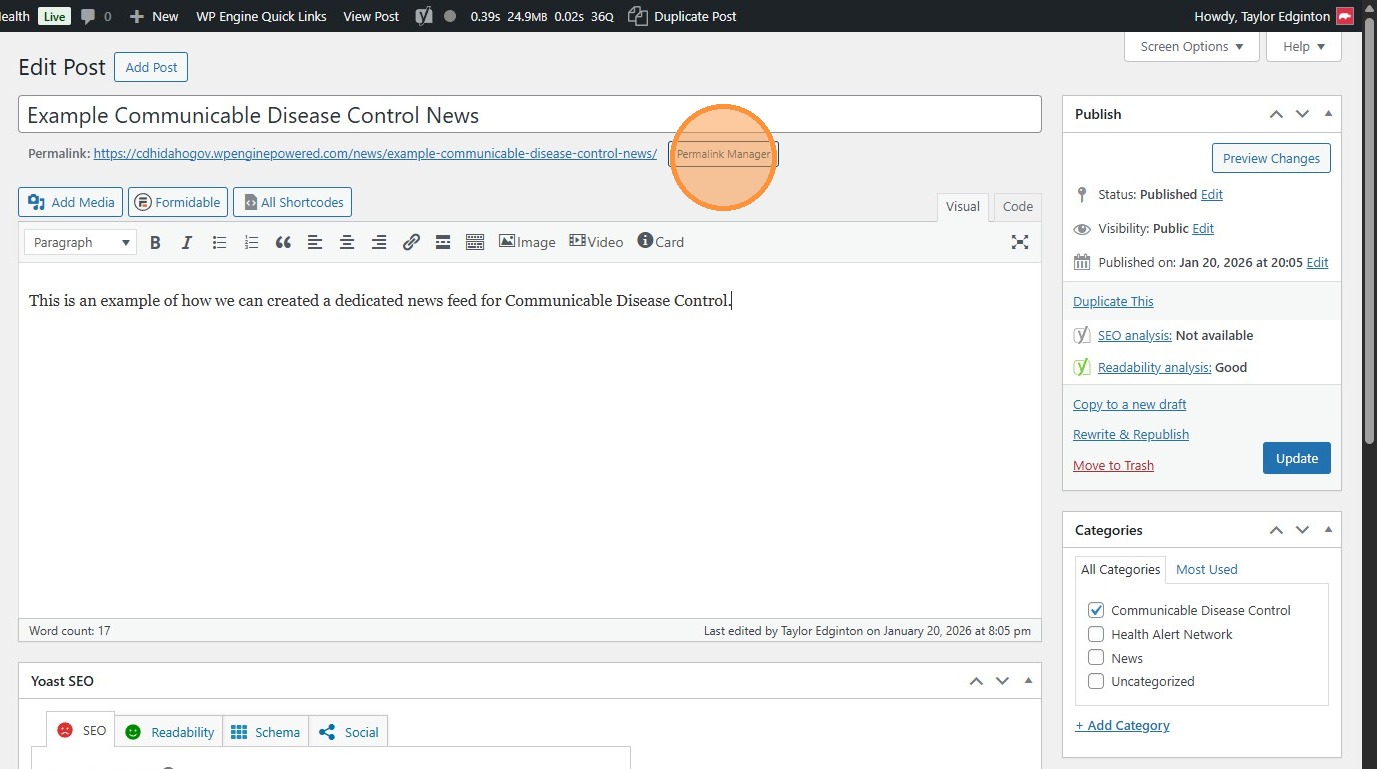Toggle the editor toolbar kitchen sink
The image size is (1377, 769).
pyautogui.click(x=475, y=242)
